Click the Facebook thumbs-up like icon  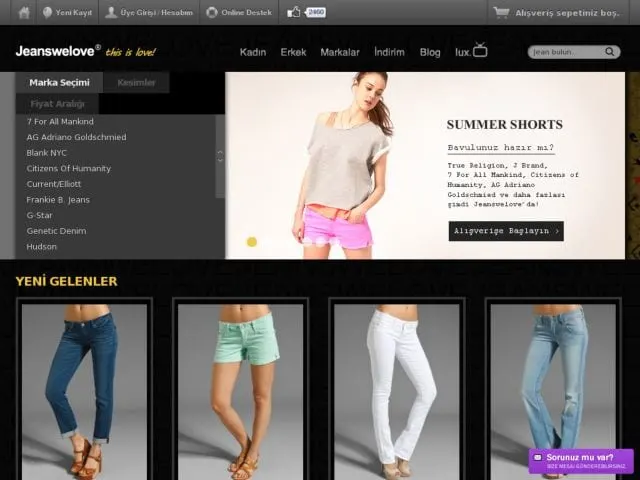pos(293,13)
